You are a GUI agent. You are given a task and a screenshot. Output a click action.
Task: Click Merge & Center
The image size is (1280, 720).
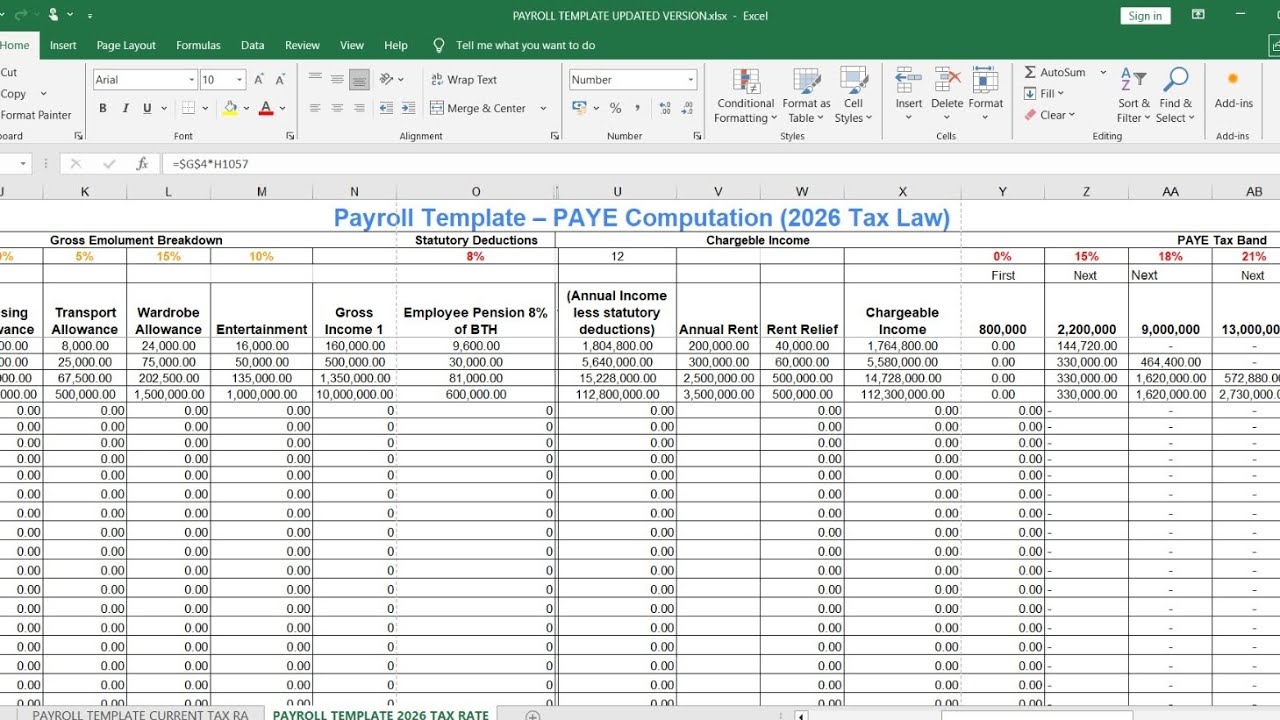tap(479, 108)
